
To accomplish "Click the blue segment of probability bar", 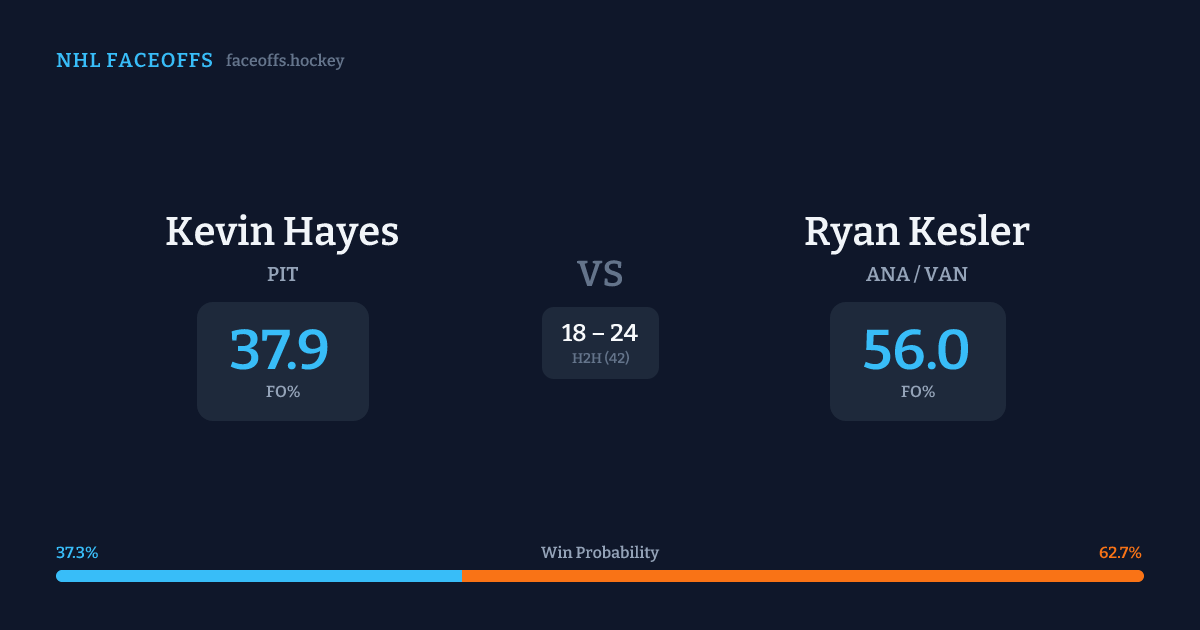I will (x=258, y=576).
